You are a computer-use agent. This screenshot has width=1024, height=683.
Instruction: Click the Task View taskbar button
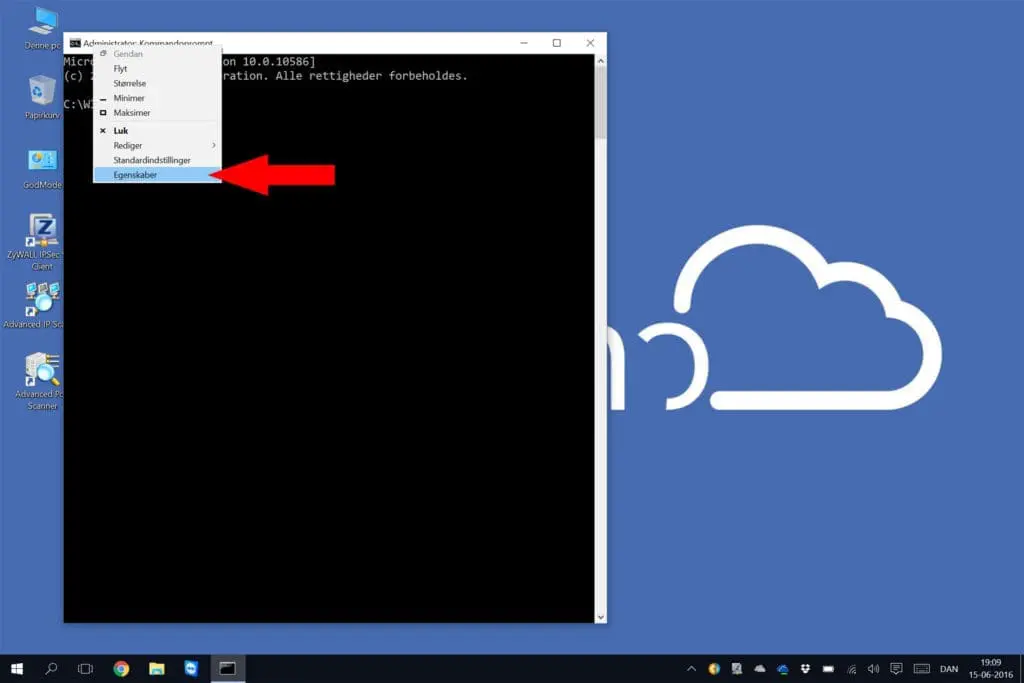click(x=86, y=668)
